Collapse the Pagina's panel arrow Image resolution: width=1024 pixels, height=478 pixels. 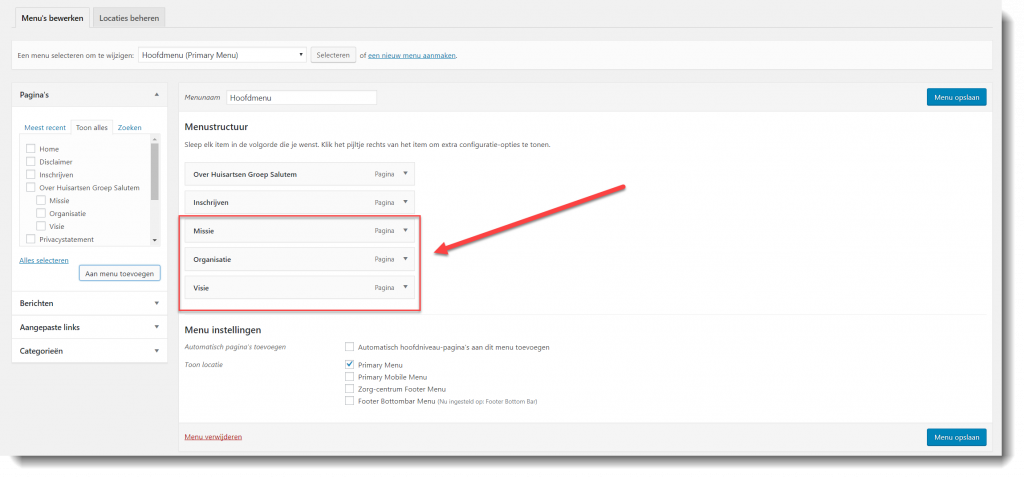click(x=156, y=95)
